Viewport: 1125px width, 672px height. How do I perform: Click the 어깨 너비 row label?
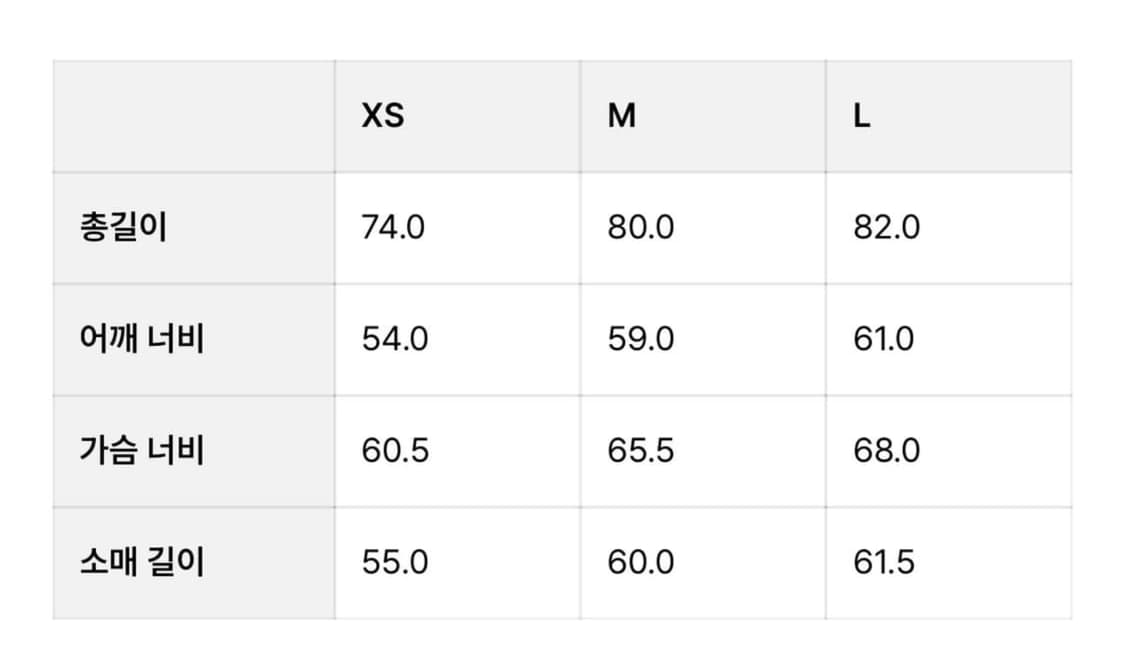click(x=141, y=340)
